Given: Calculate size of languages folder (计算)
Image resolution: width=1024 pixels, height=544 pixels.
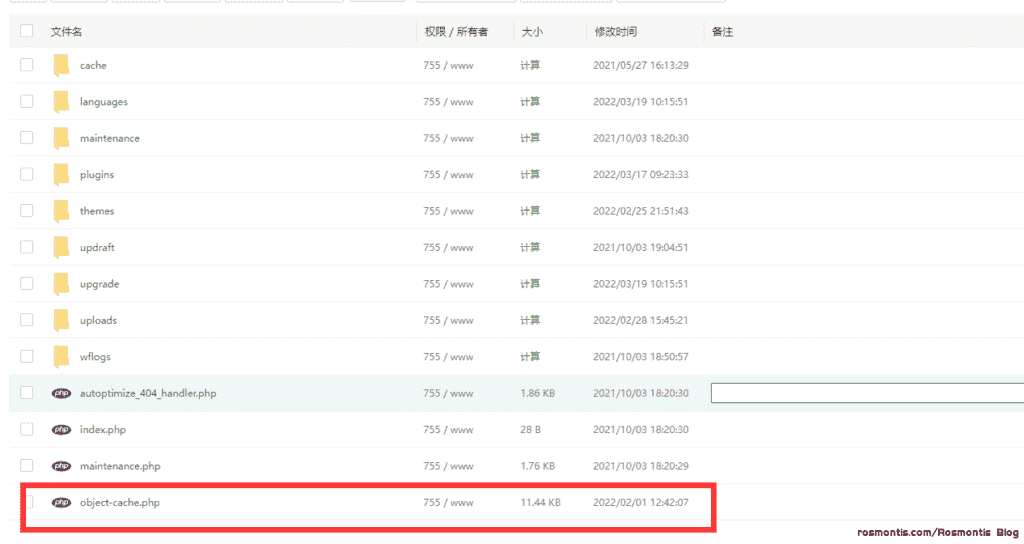Looking at the screenshot, I should coord(530,102).
